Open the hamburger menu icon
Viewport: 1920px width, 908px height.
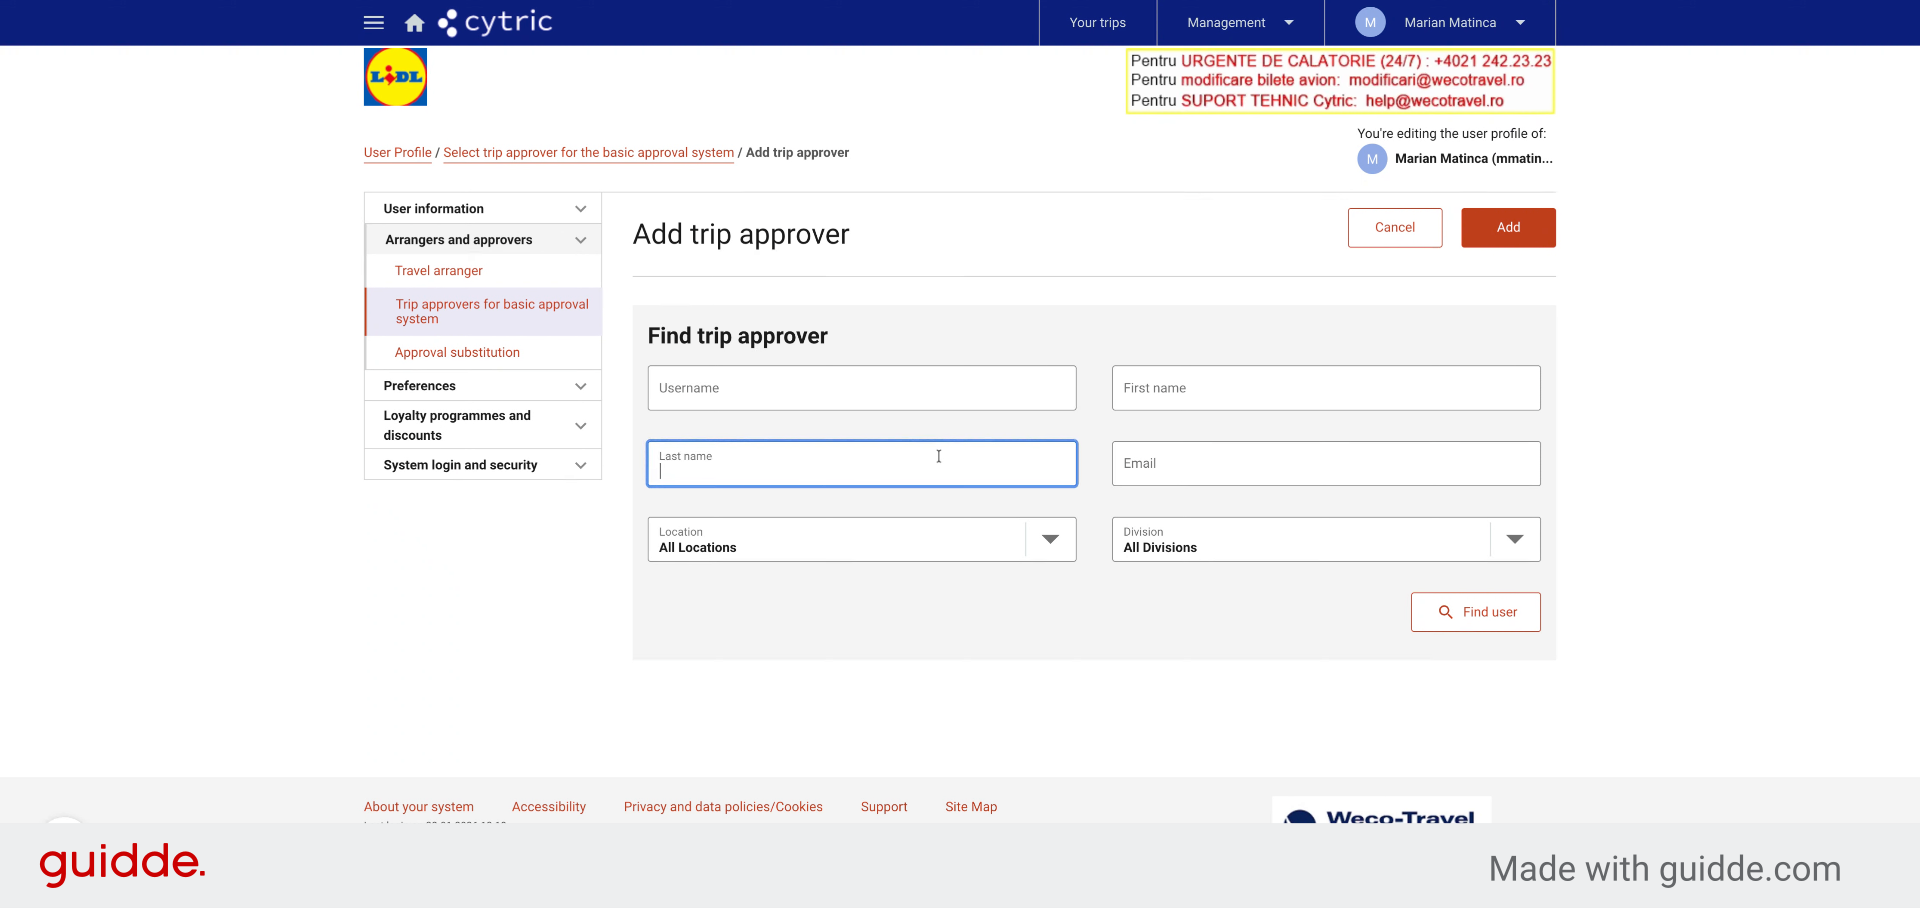[x=374, y=22]
